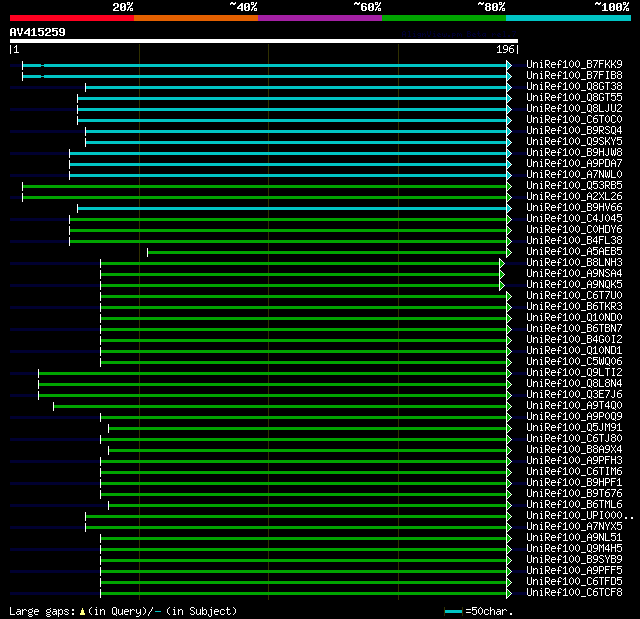Click the UniRef100_Q9SKY5 text
The height and width of the screenshot is (619, 640).
click(574, 142)
